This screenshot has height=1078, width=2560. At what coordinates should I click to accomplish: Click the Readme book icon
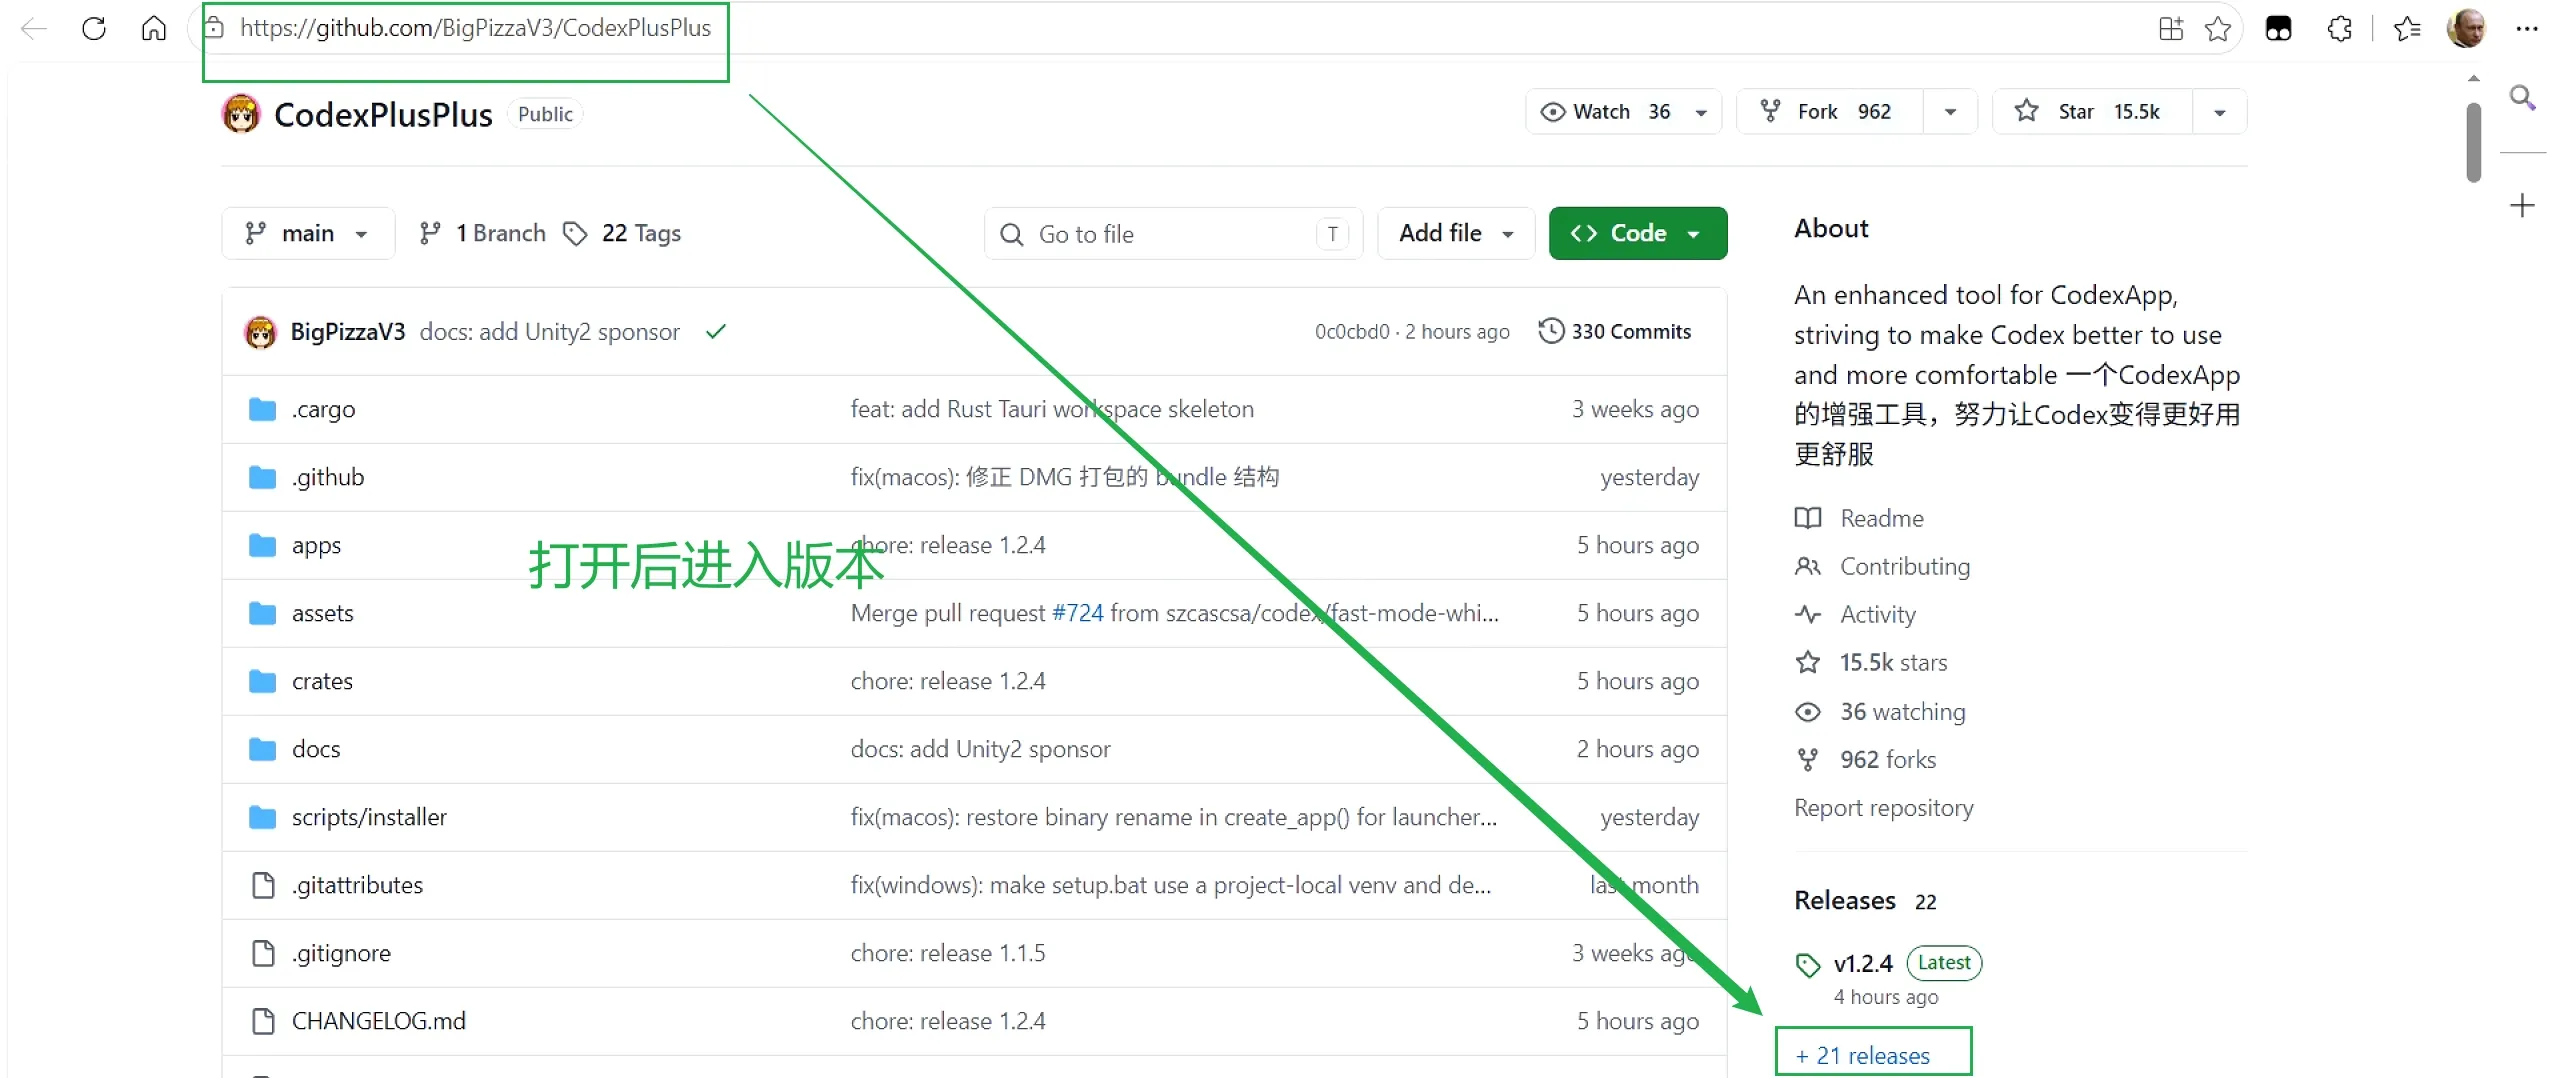click(x=1808, y=518)
